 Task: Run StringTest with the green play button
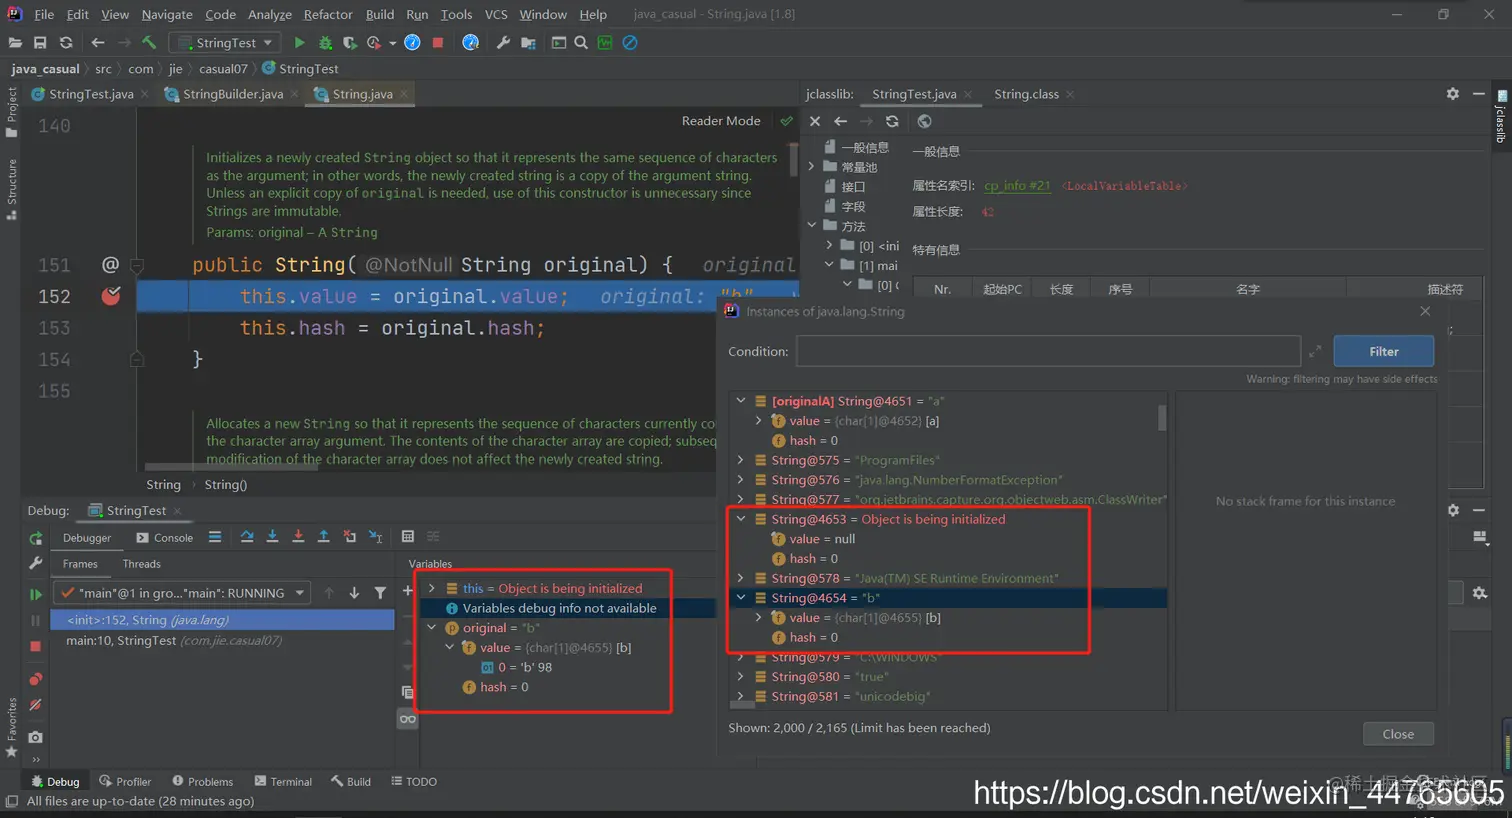(299, 43)
